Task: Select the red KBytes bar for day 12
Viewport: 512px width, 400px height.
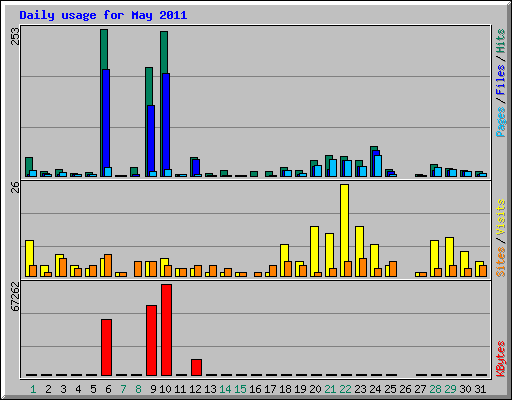Action: click(196, 367)
